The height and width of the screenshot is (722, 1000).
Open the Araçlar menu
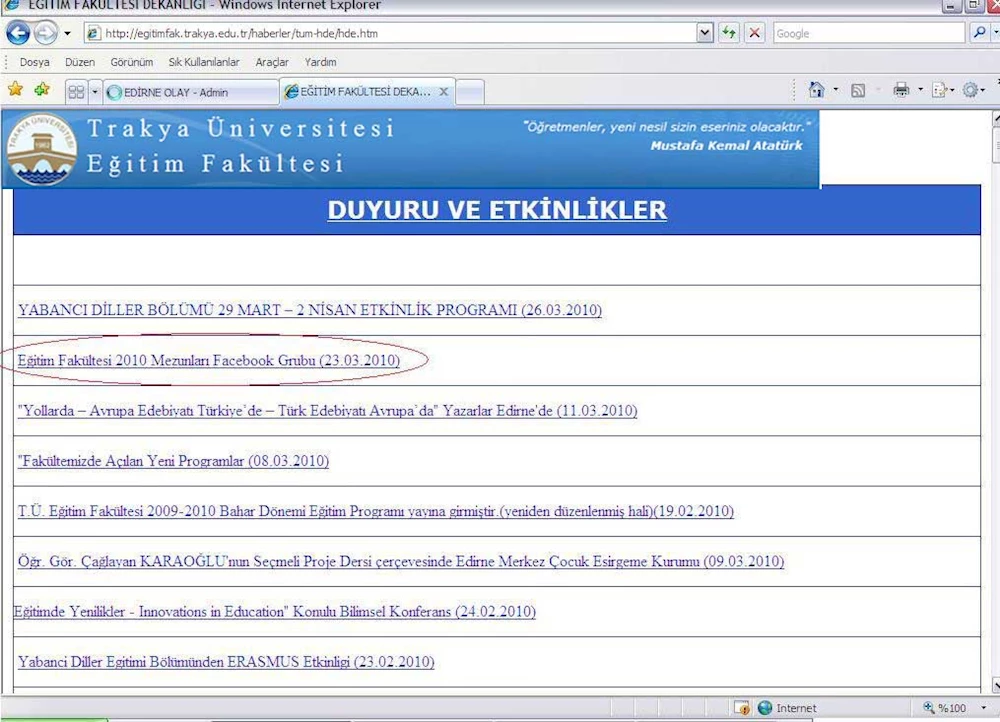(x=272, y=62)
